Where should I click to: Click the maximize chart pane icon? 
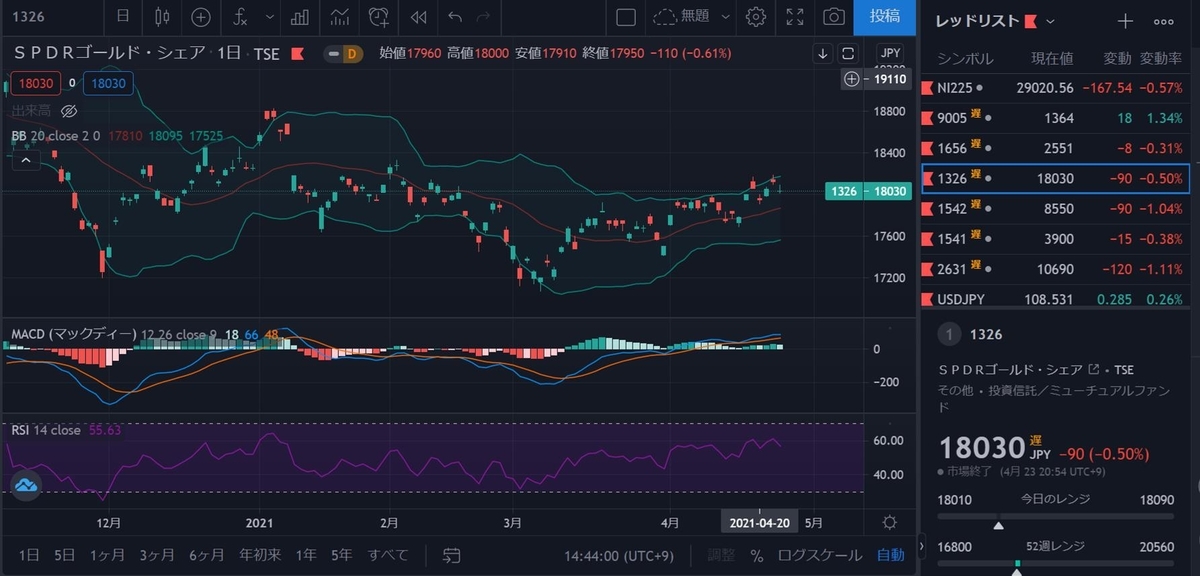click(x=848, y=53)
